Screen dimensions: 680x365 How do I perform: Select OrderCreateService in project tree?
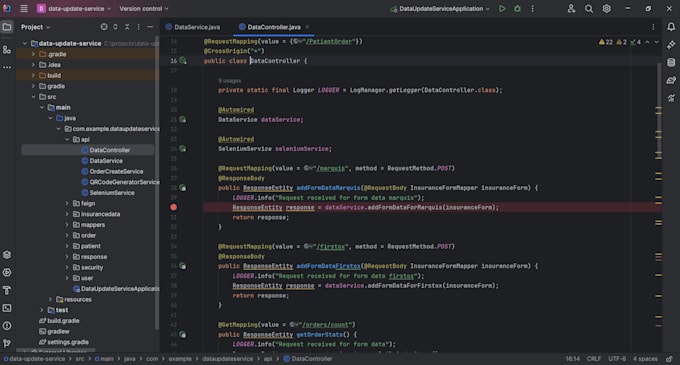(116, 172)
